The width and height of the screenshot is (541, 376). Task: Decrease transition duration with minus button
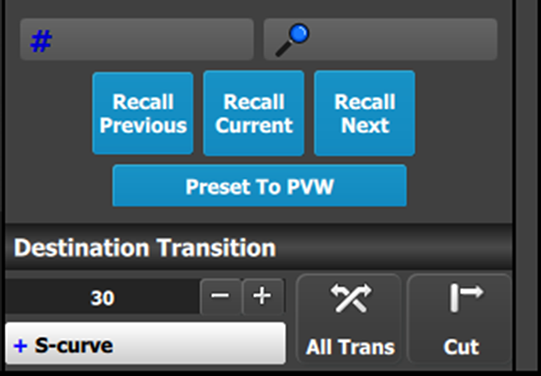pos(221,297)
